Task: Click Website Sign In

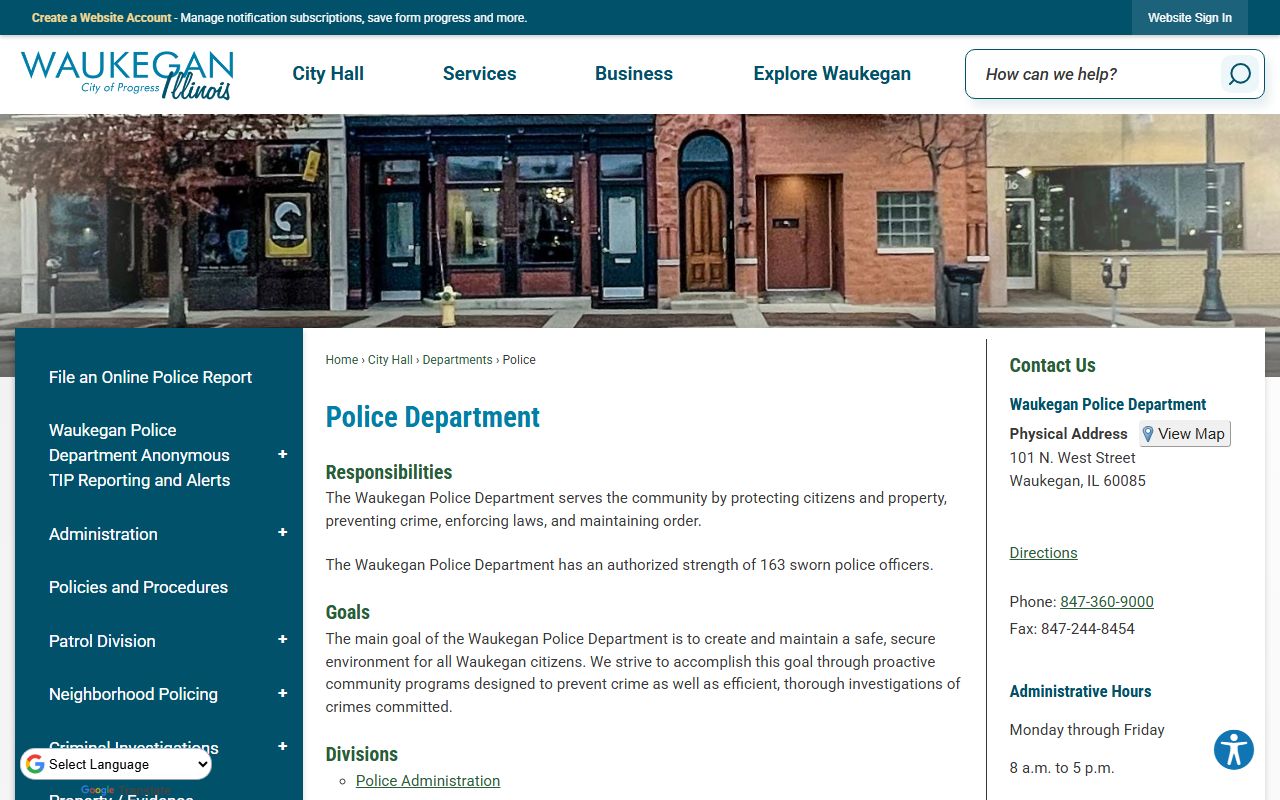Action: (x=1189, y=18)
